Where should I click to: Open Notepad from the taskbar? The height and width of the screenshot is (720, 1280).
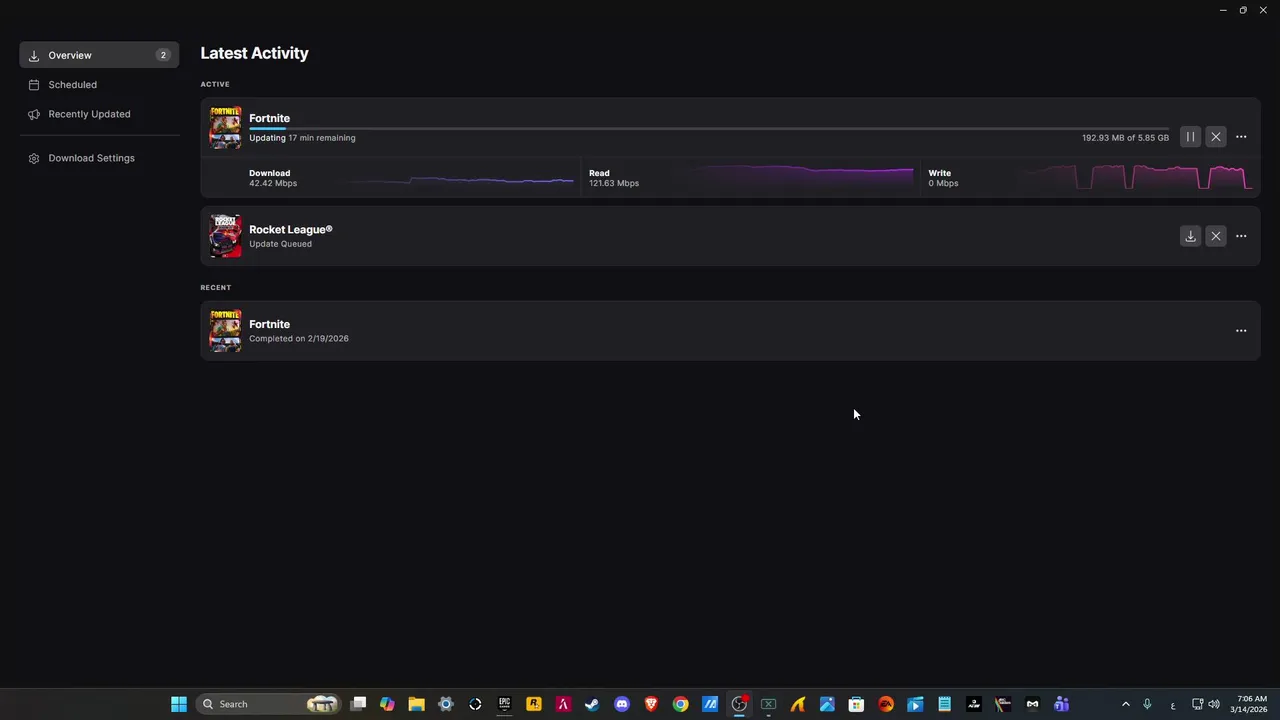(944, 704)
